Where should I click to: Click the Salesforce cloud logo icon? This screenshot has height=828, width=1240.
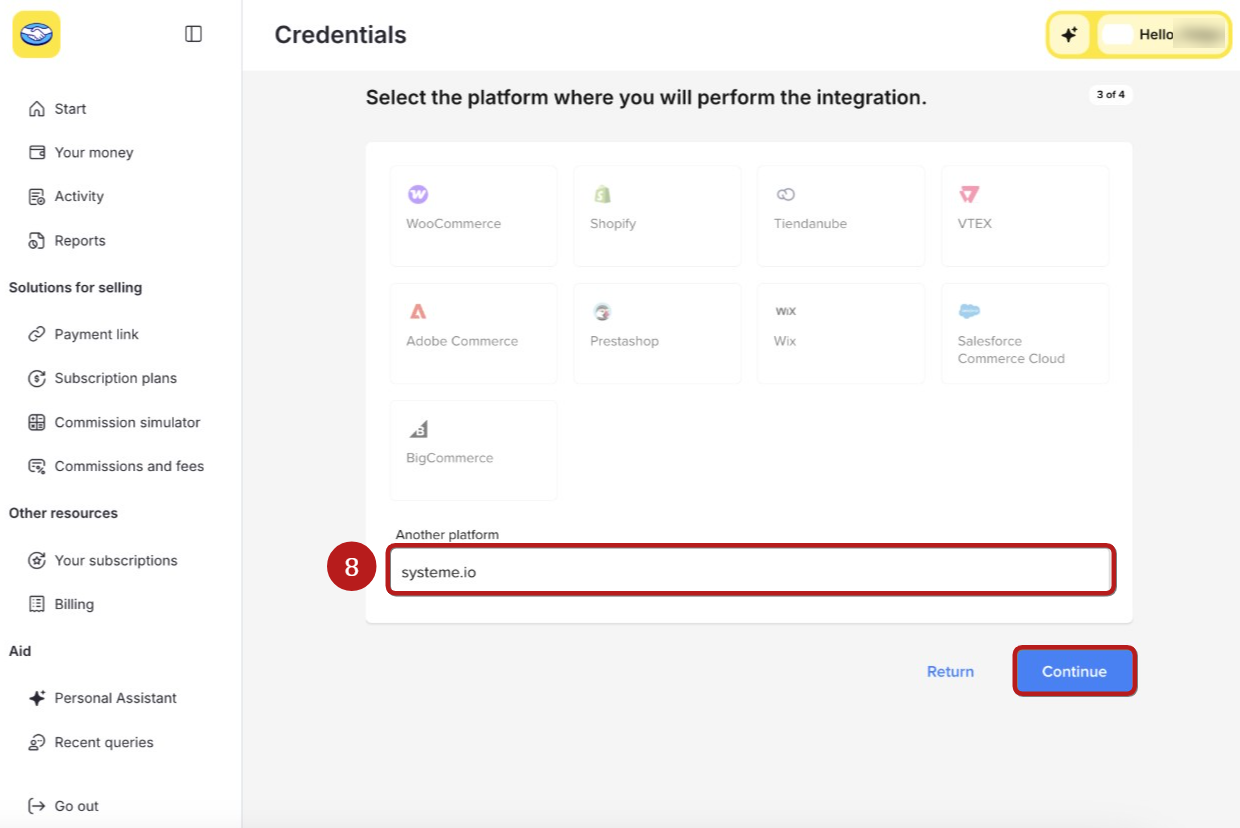(x=969, y=312)
